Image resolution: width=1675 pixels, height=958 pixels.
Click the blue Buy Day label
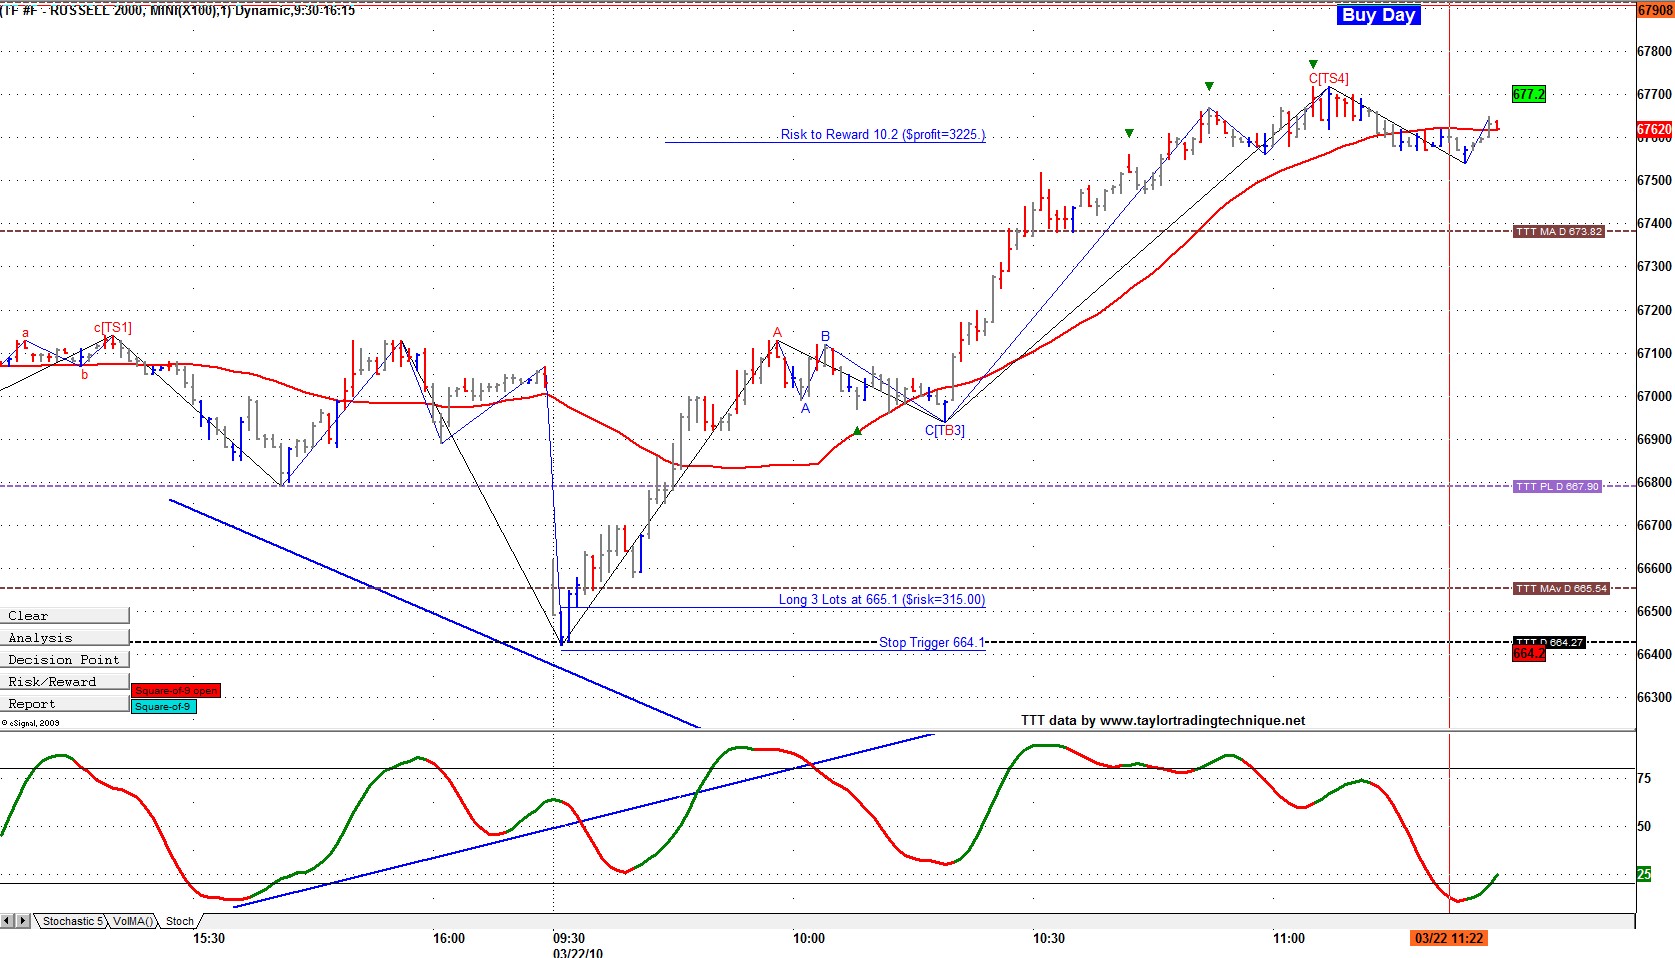[1379, 15]
